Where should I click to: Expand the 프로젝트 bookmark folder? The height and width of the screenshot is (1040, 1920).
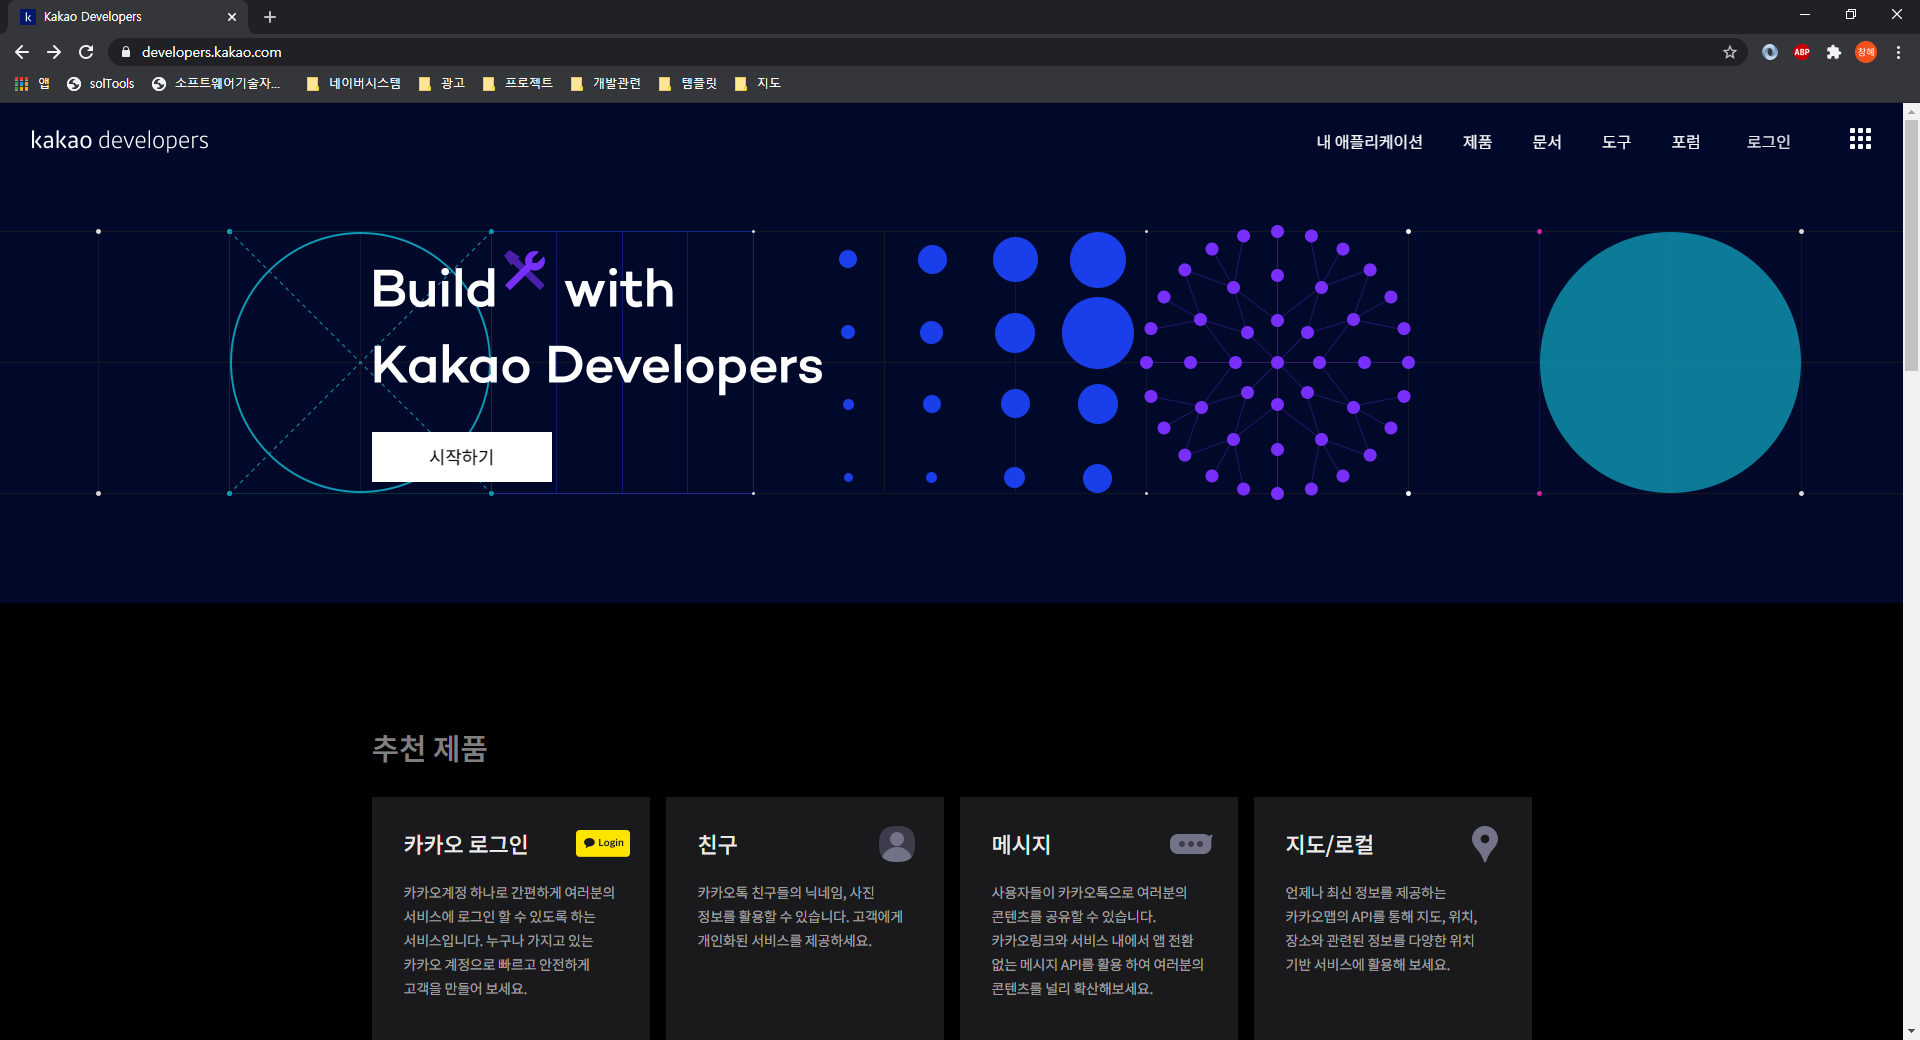(x=518, y=84)
